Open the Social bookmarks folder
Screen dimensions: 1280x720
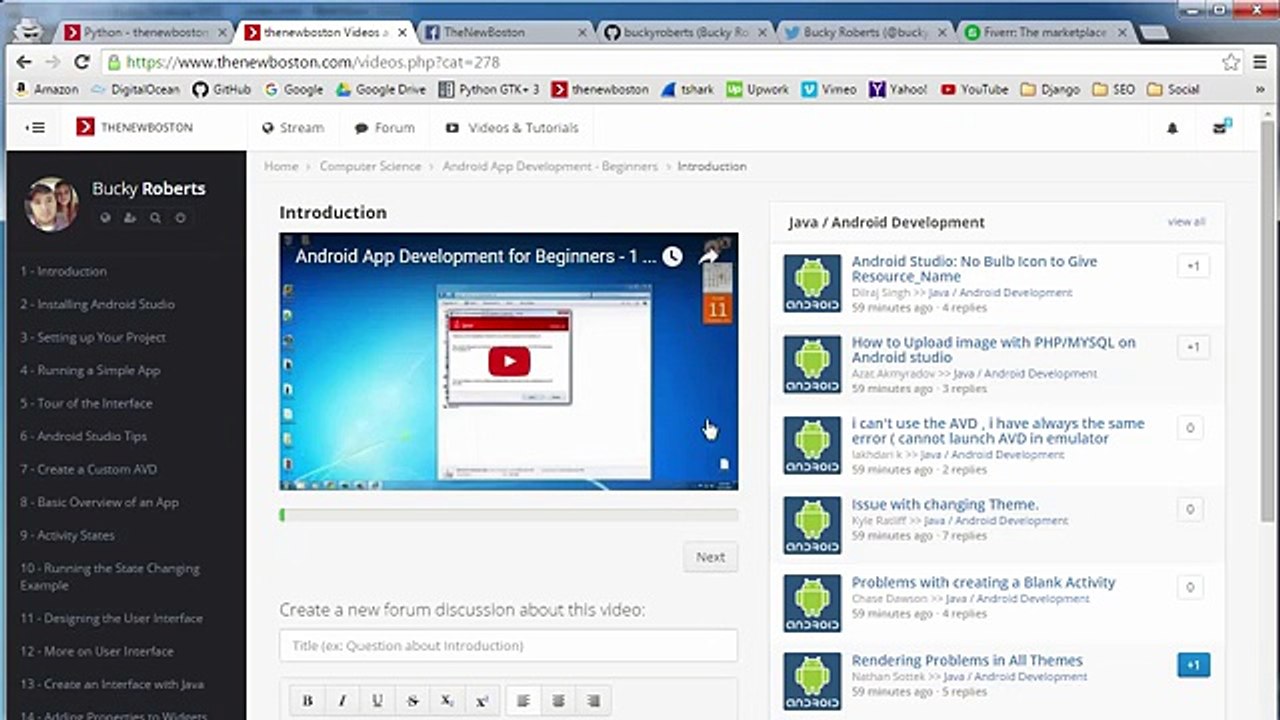click(1173, 89)
